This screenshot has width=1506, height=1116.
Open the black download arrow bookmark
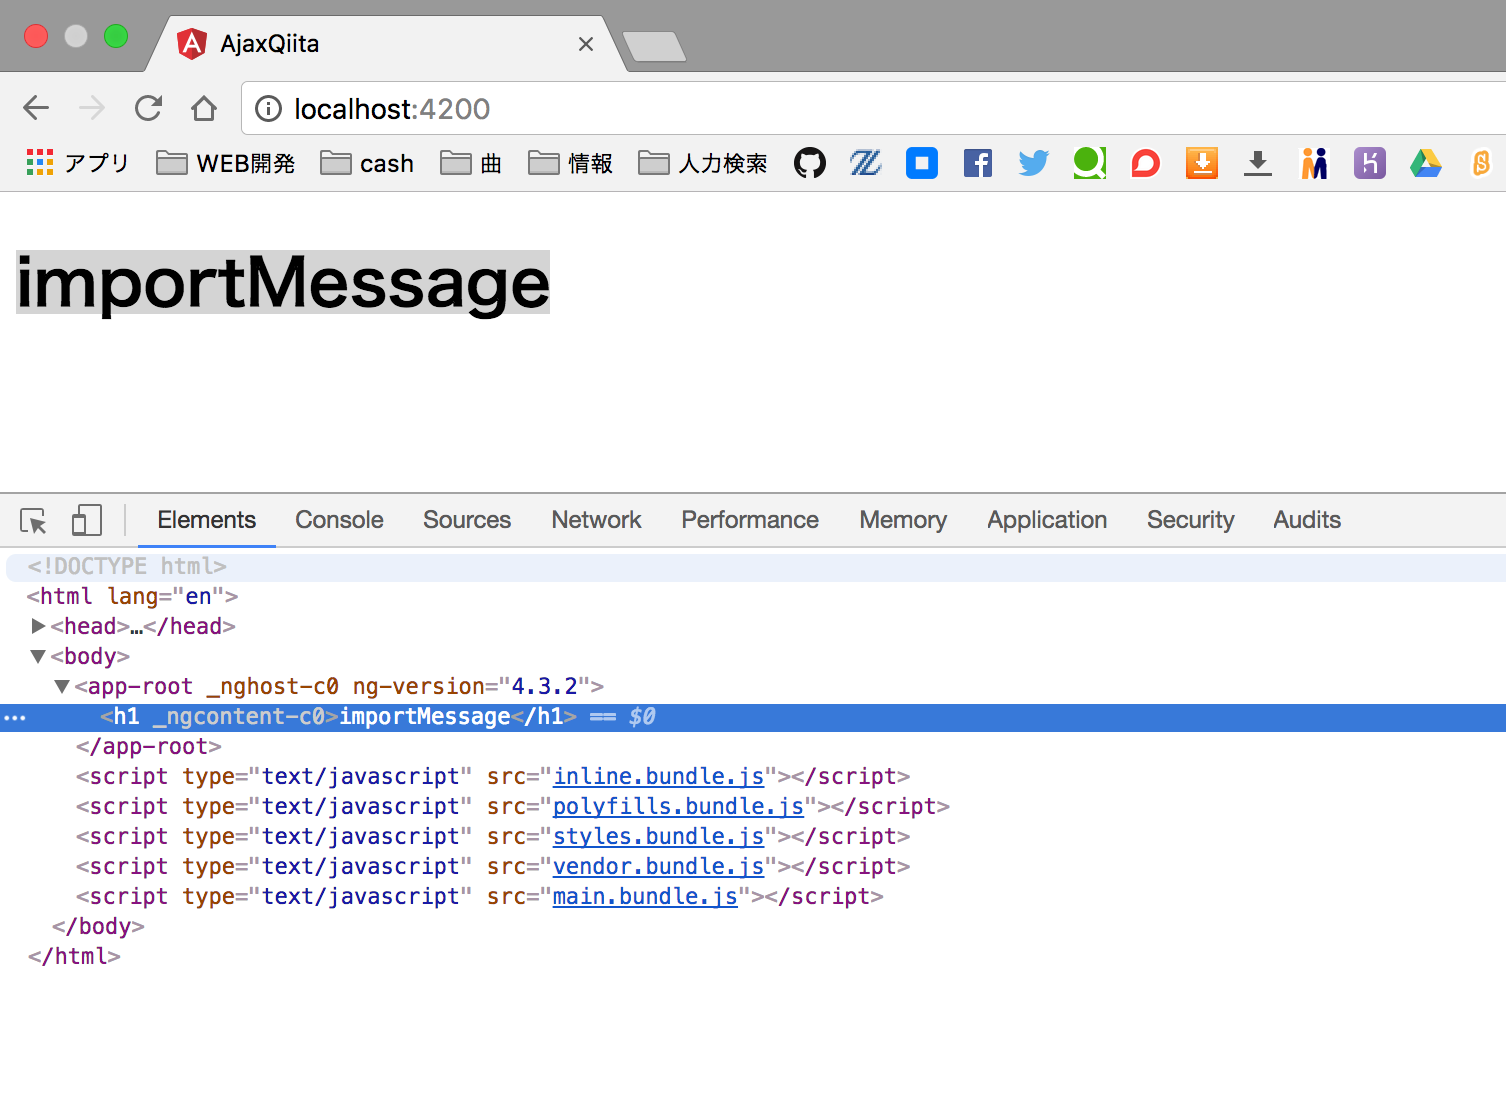[x=1258, y=163]
